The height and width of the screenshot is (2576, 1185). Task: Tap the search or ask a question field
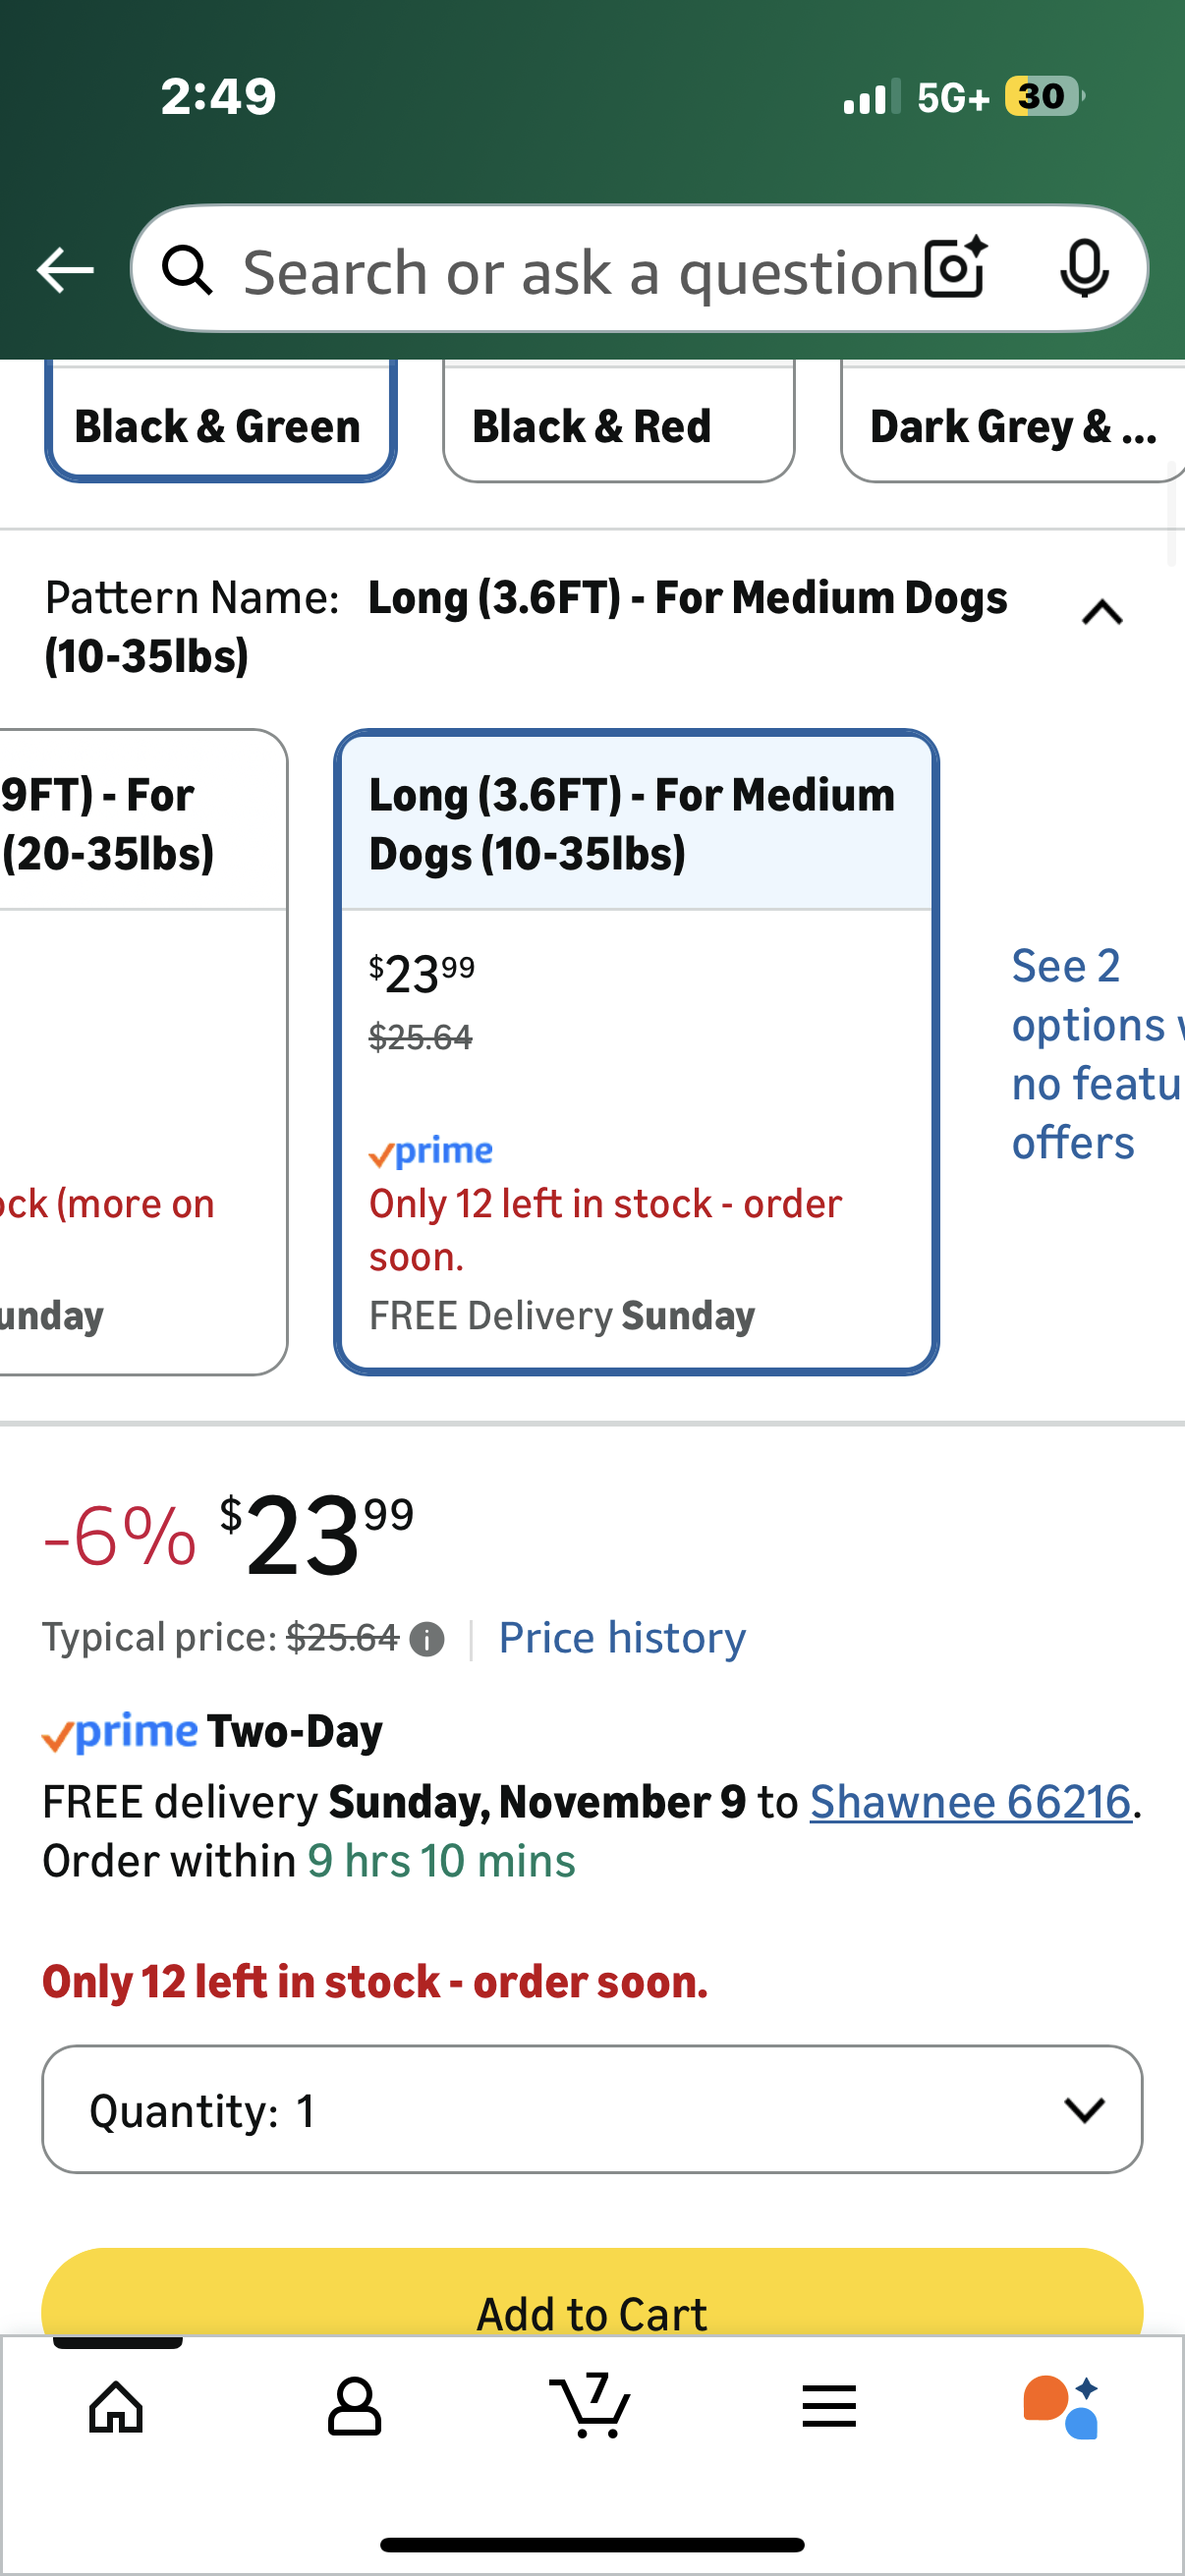580,272
